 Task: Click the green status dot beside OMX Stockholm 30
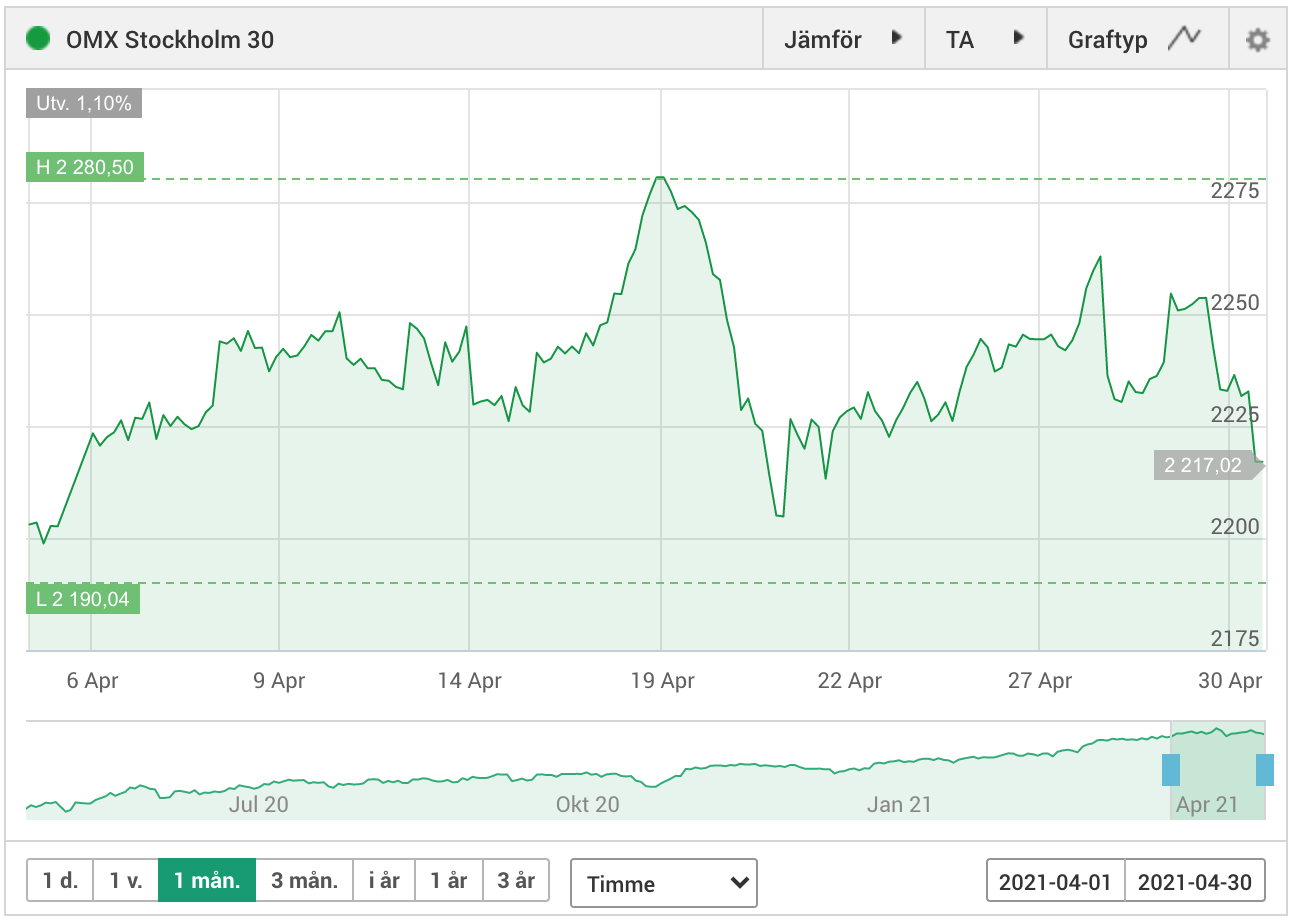tap(38, 40)
